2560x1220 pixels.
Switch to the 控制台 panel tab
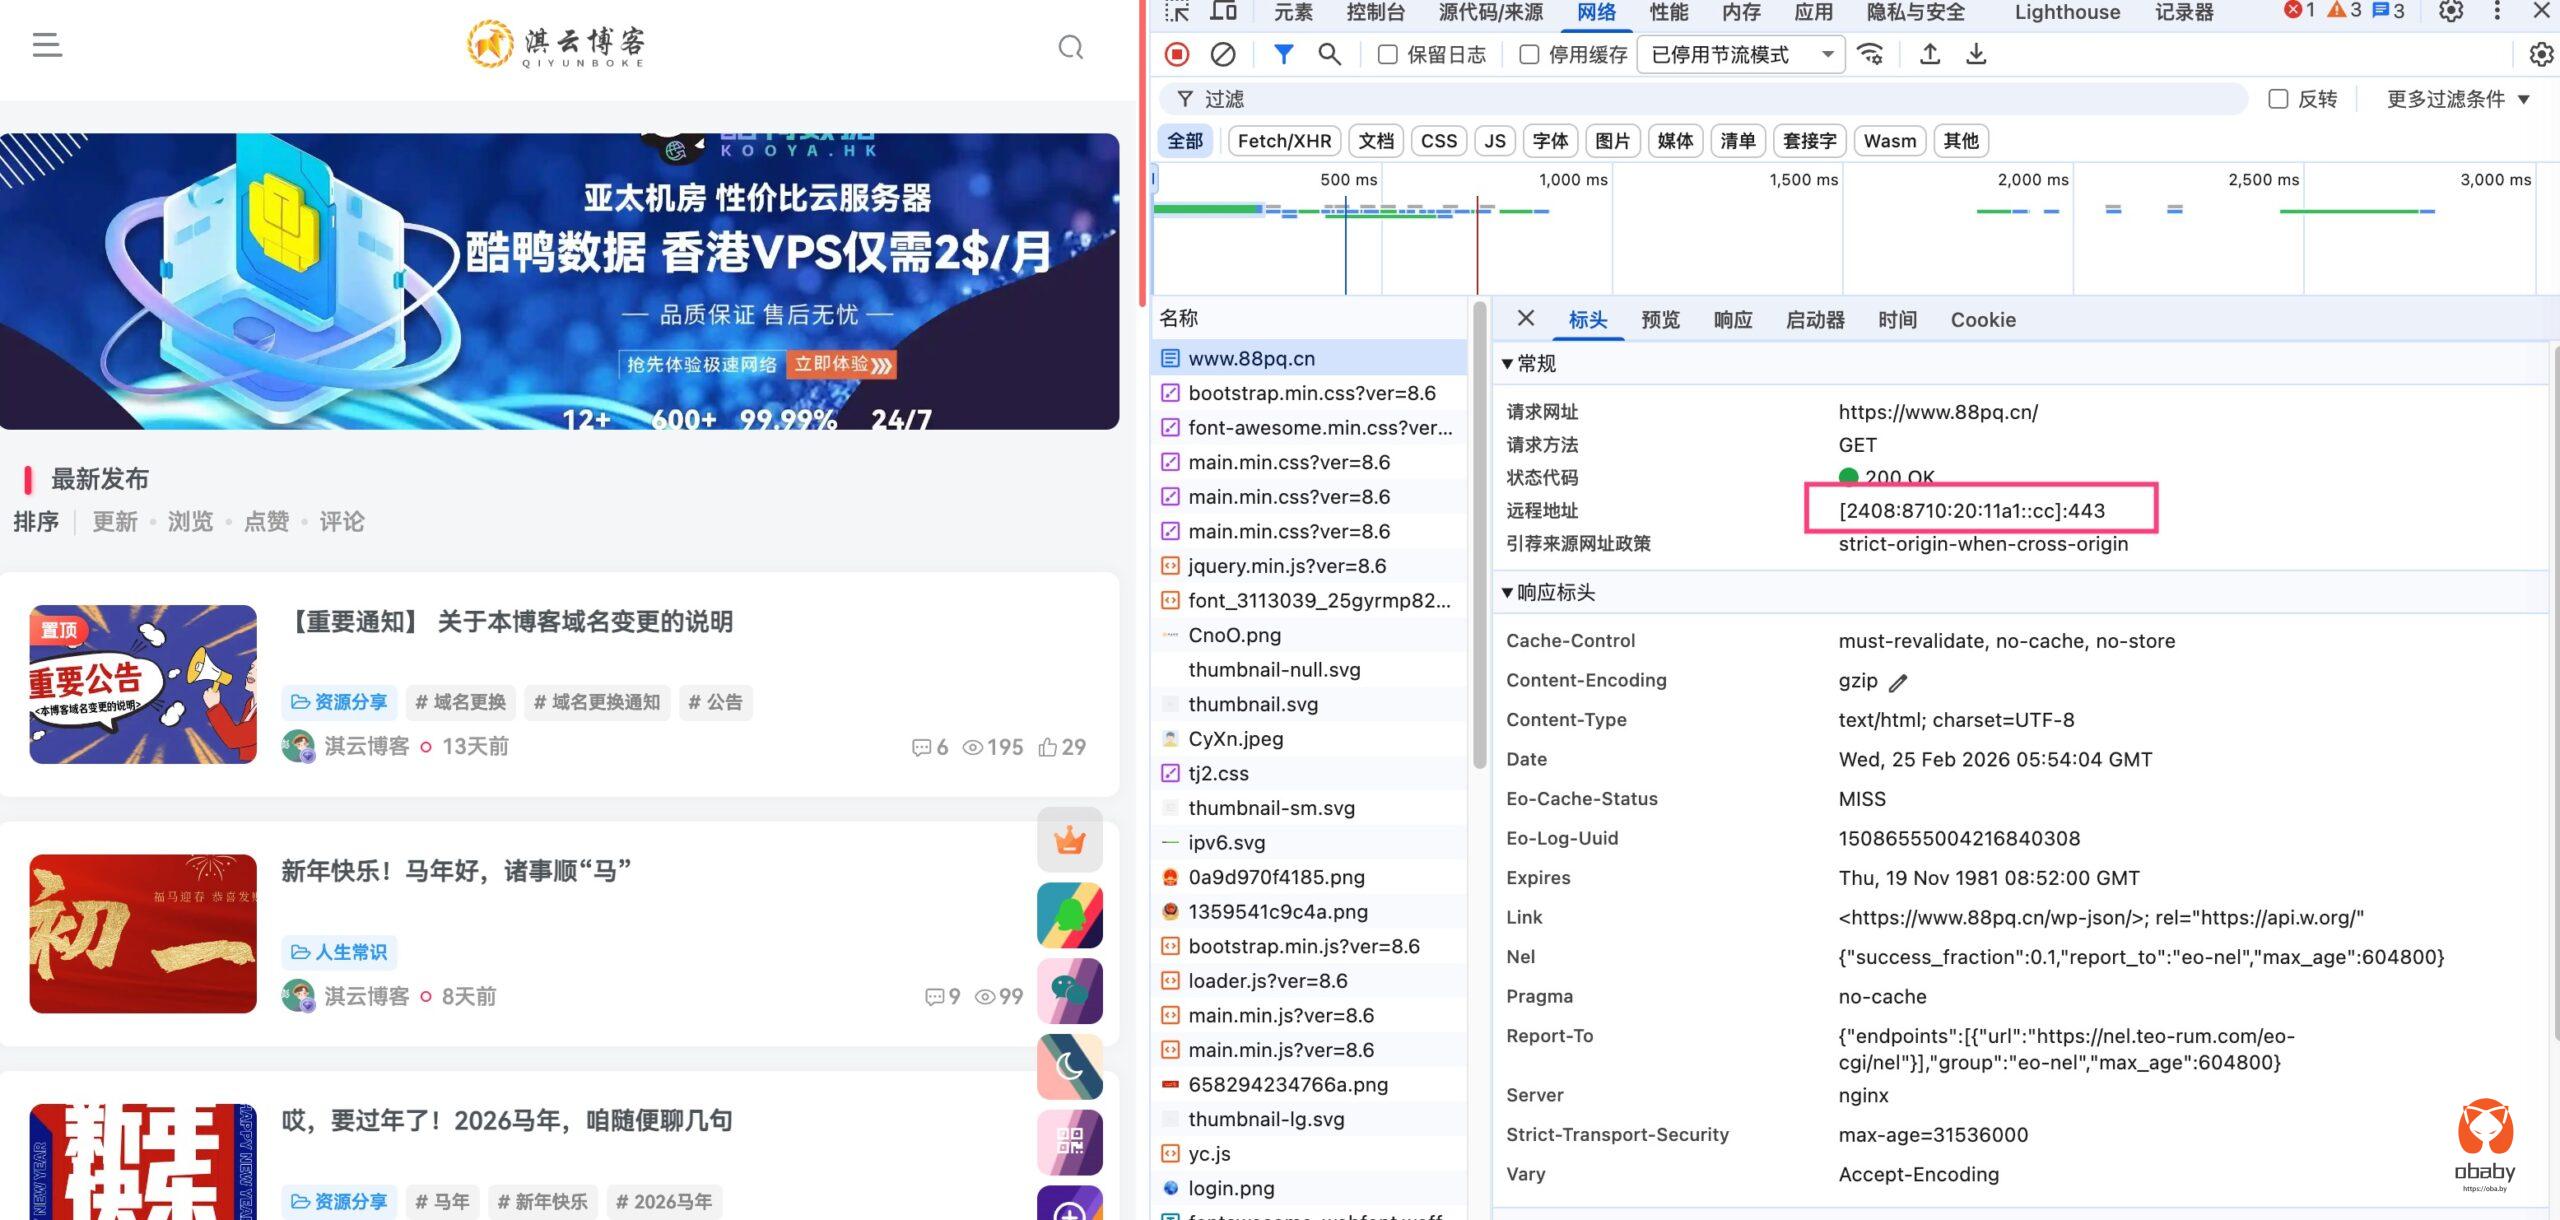pos(1375,12)
